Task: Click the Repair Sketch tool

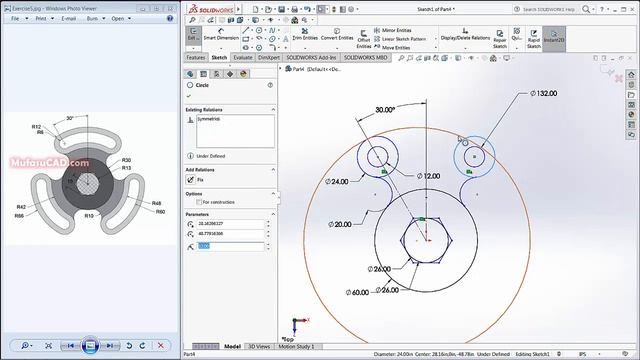Action: tap(500, 39)
